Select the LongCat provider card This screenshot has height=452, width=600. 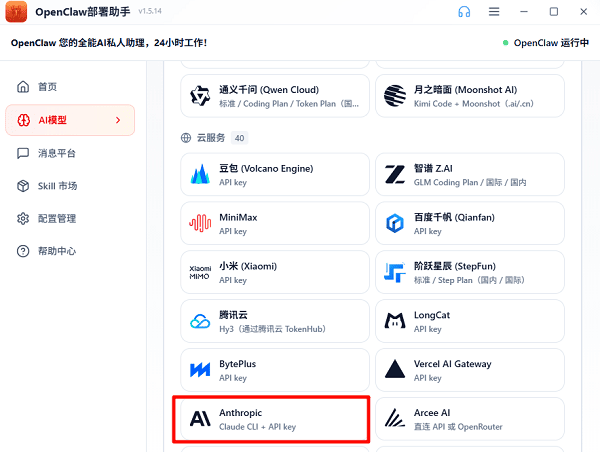[x=470, y=321]
